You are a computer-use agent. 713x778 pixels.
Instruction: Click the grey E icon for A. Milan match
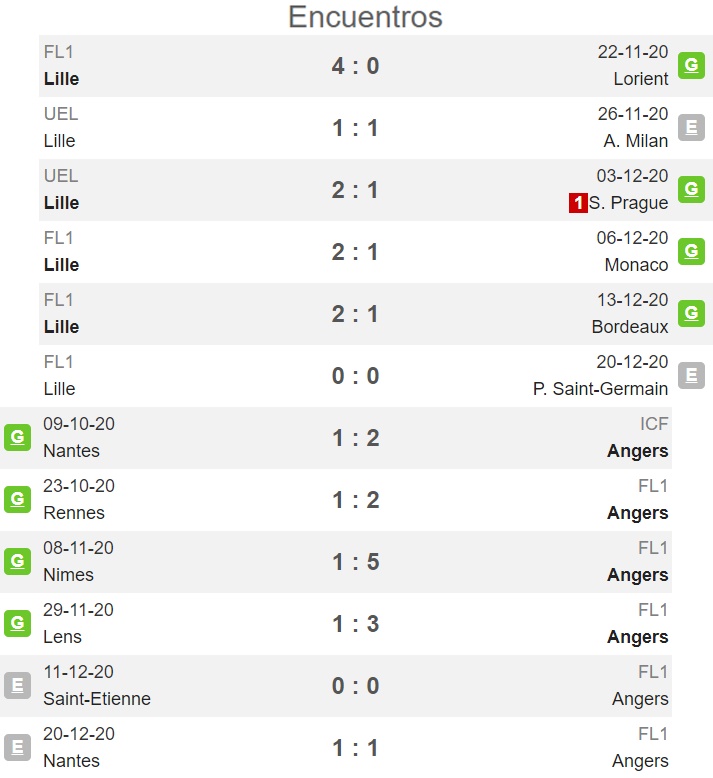(691, 128)
